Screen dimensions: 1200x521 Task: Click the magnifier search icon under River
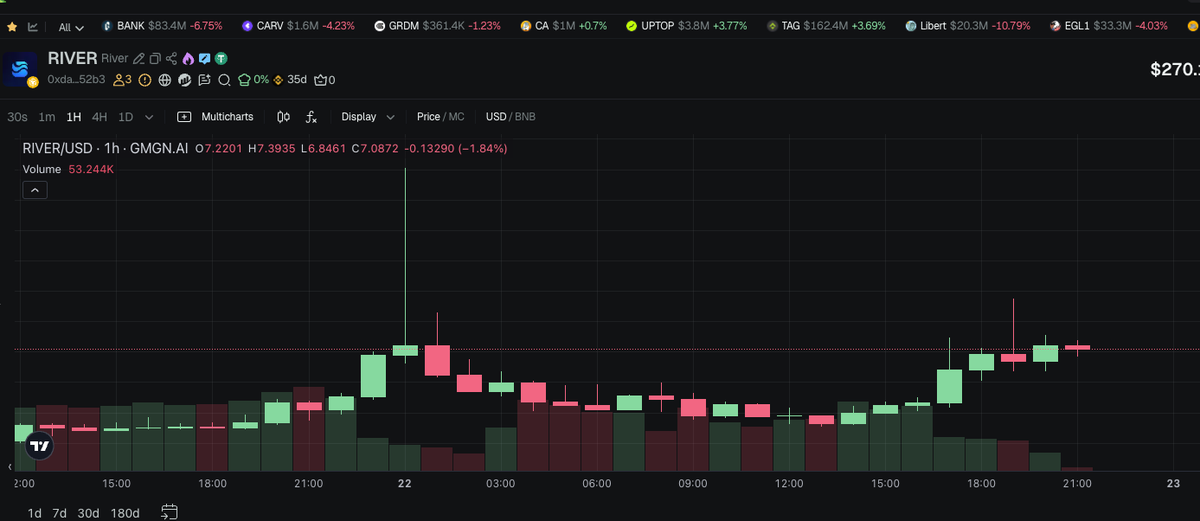[x=225, y=80]
